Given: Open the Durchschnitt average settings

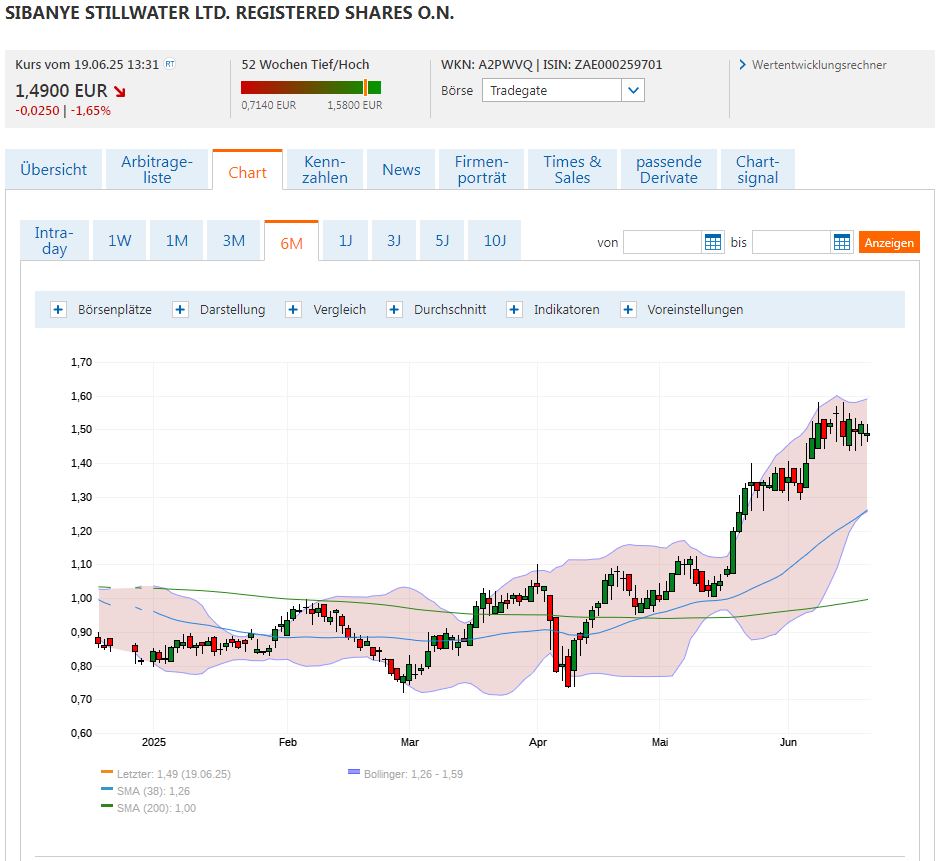Looking at the screenshot, I should (x=394, y=309).
